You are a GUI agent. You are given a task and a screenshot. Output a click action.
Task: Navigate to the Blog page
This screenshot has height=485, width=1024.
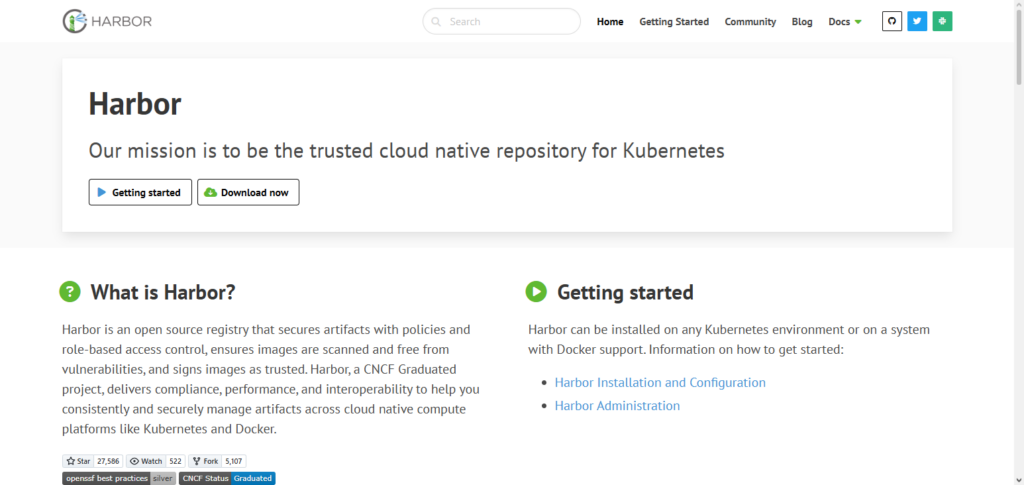pyautogui.click(x=802, y=22)
